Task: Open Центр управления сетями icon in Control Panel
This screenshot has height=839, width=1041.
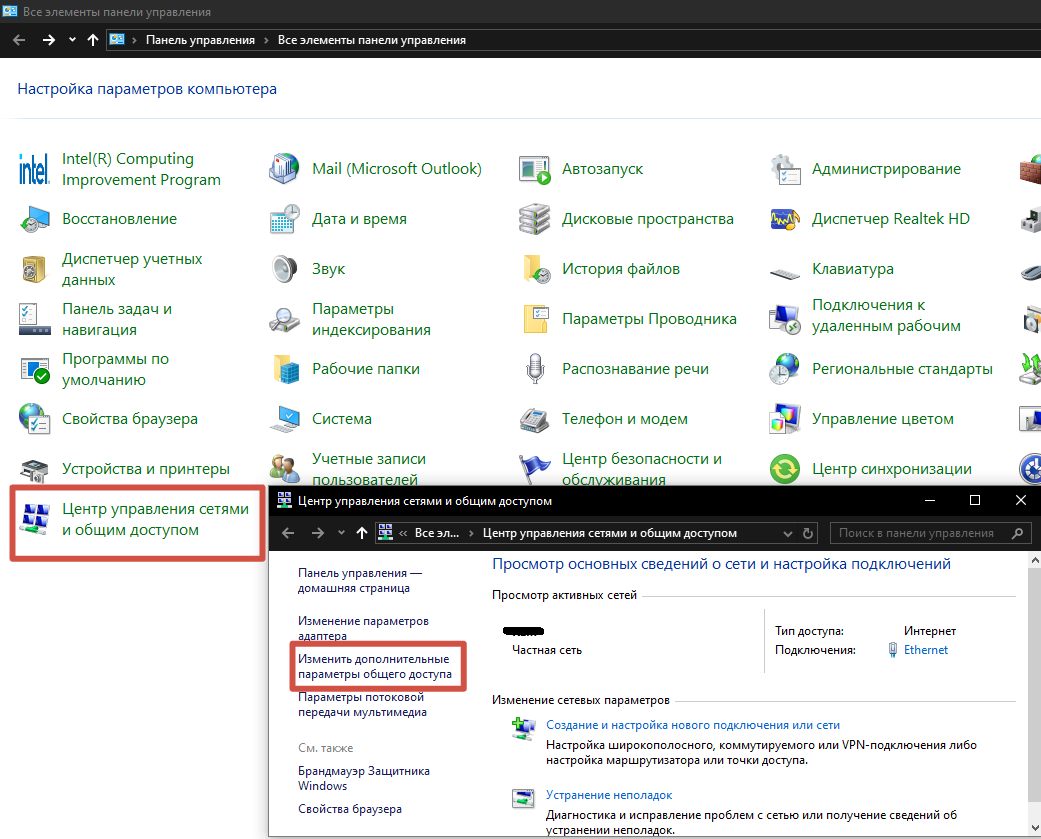Action: click(34, 519)
